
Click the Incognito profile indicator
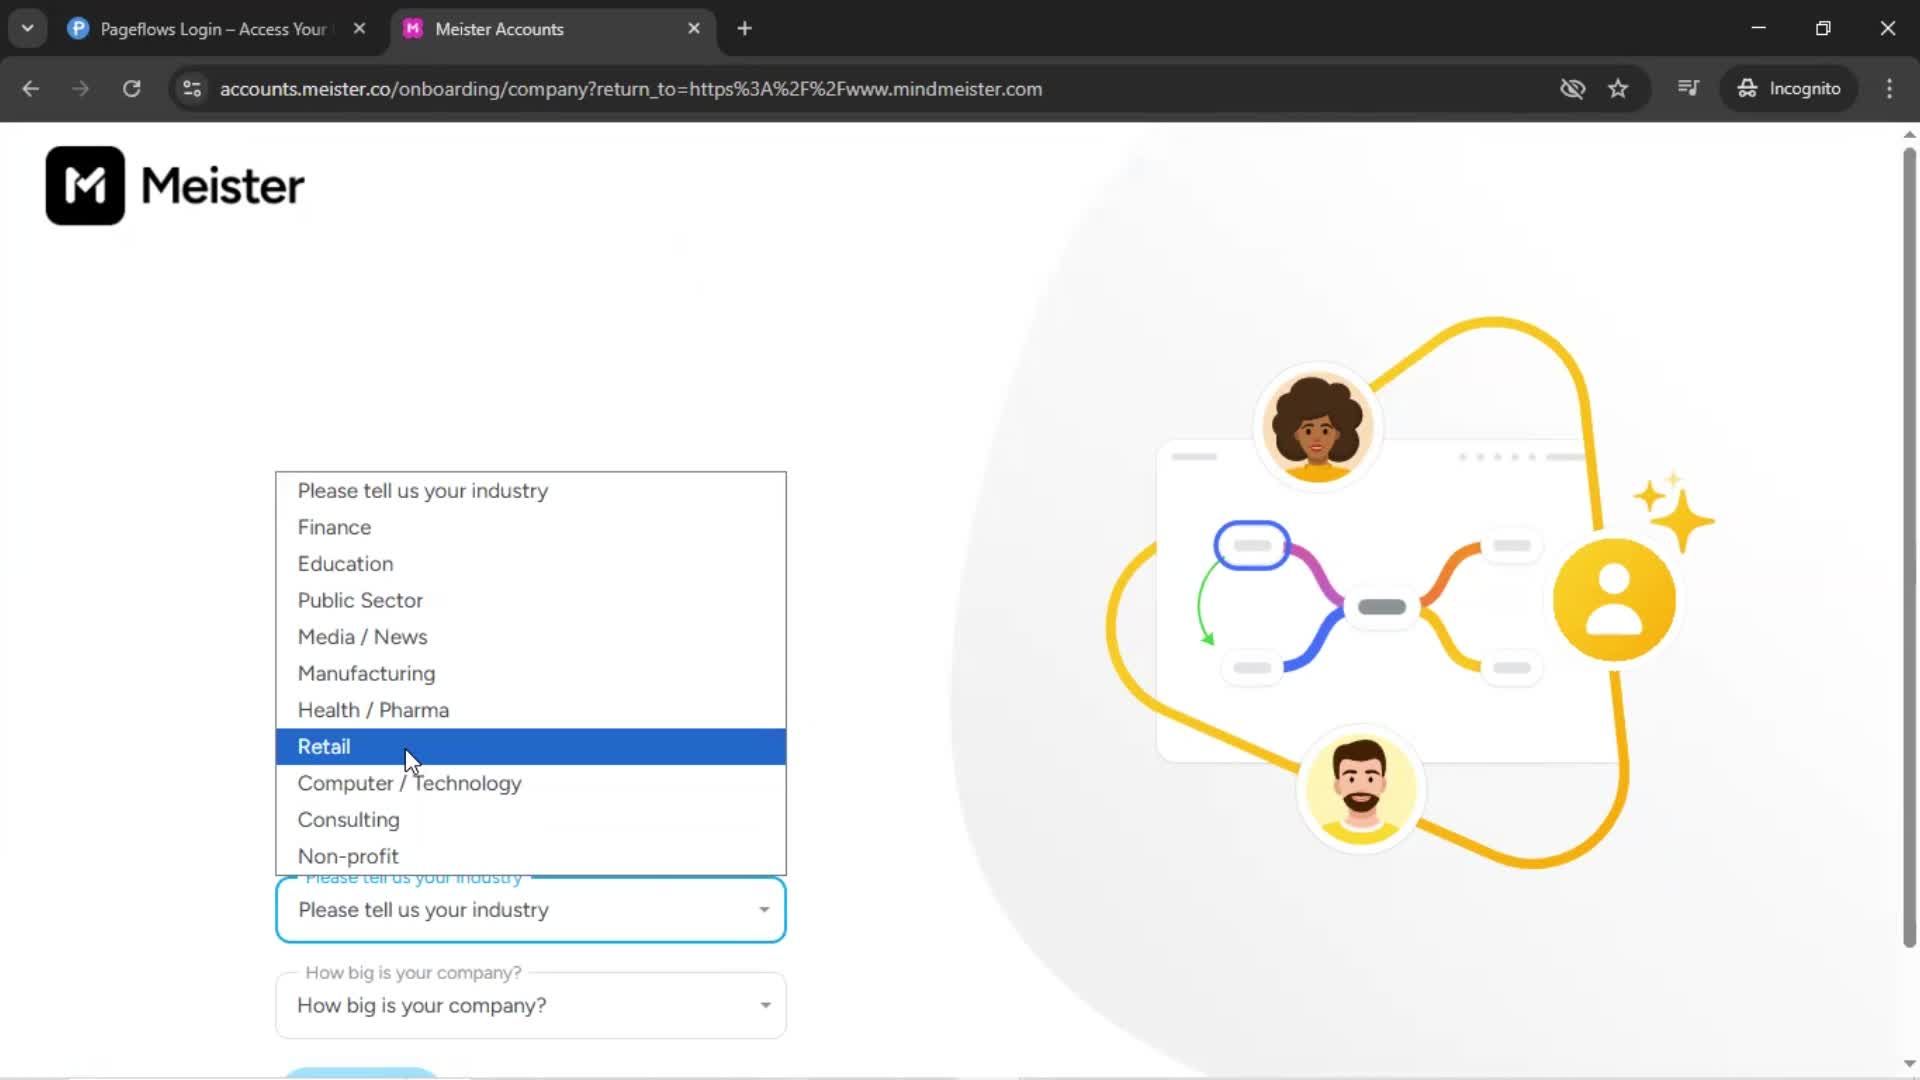click(x=1790, y=88)
